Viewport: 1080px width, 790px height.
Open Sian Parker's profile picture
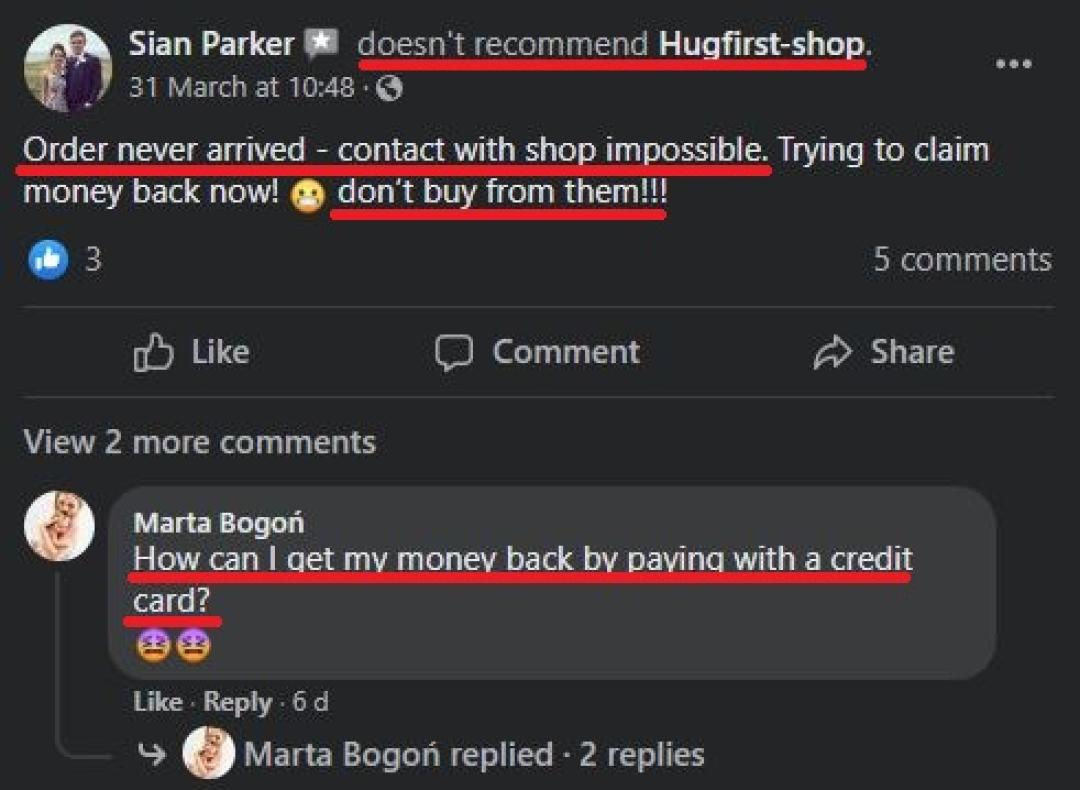coord(68,67)
